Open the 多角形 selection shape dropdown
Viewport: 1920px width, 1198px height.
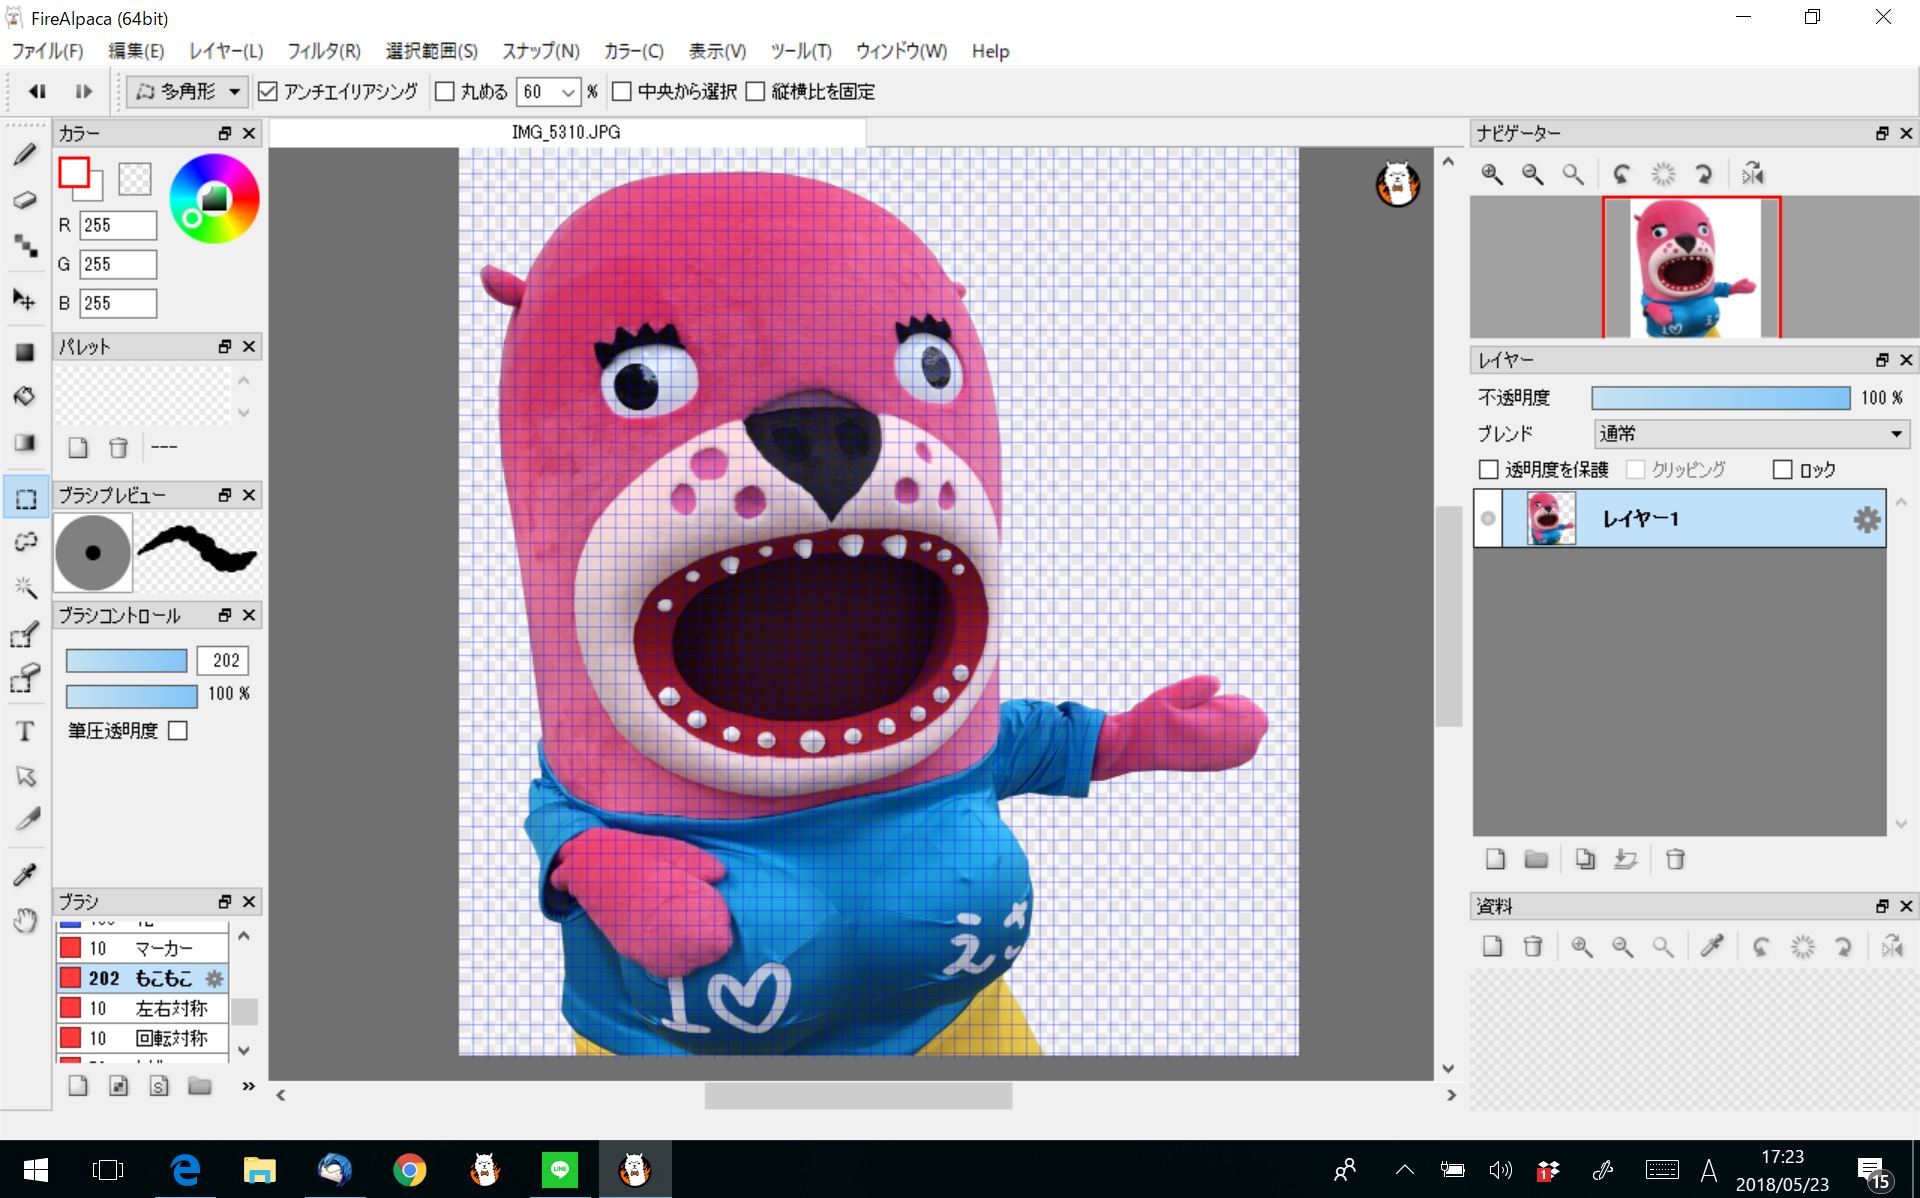(188, 92)
